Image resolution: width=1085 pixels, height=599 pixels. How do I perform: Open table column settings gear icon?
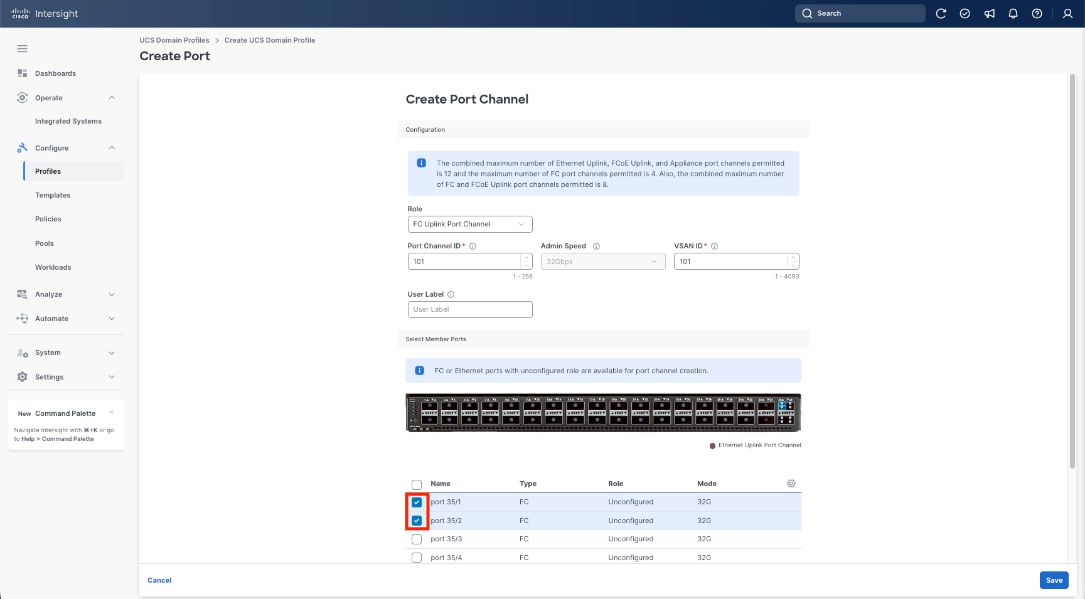pyautogui.click(x=791, y=483)
